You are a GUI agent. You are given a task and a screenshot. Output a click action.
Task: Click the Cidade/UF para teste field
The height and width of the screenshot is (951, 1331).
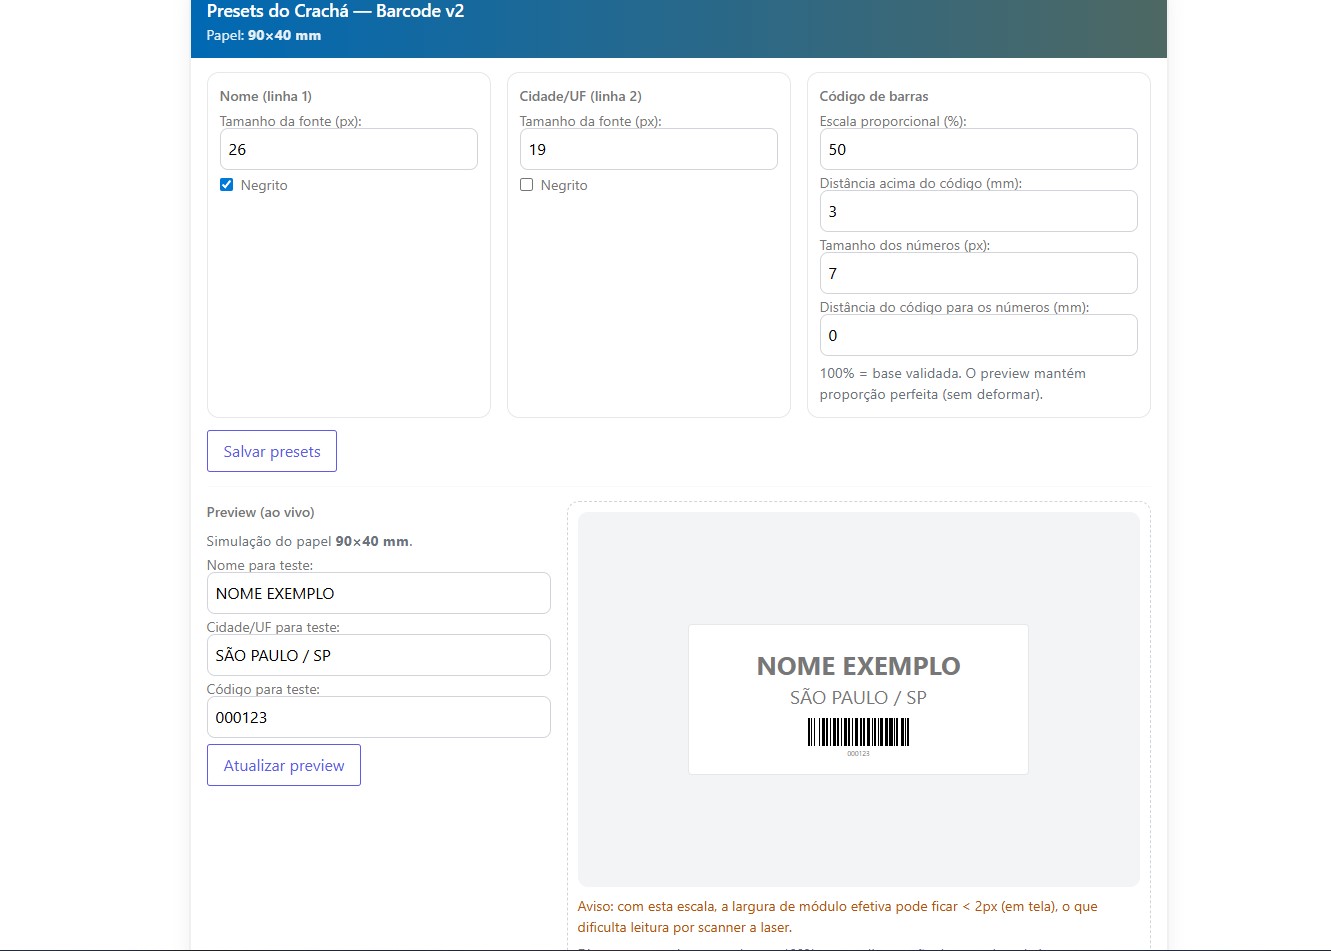[378, 655]
